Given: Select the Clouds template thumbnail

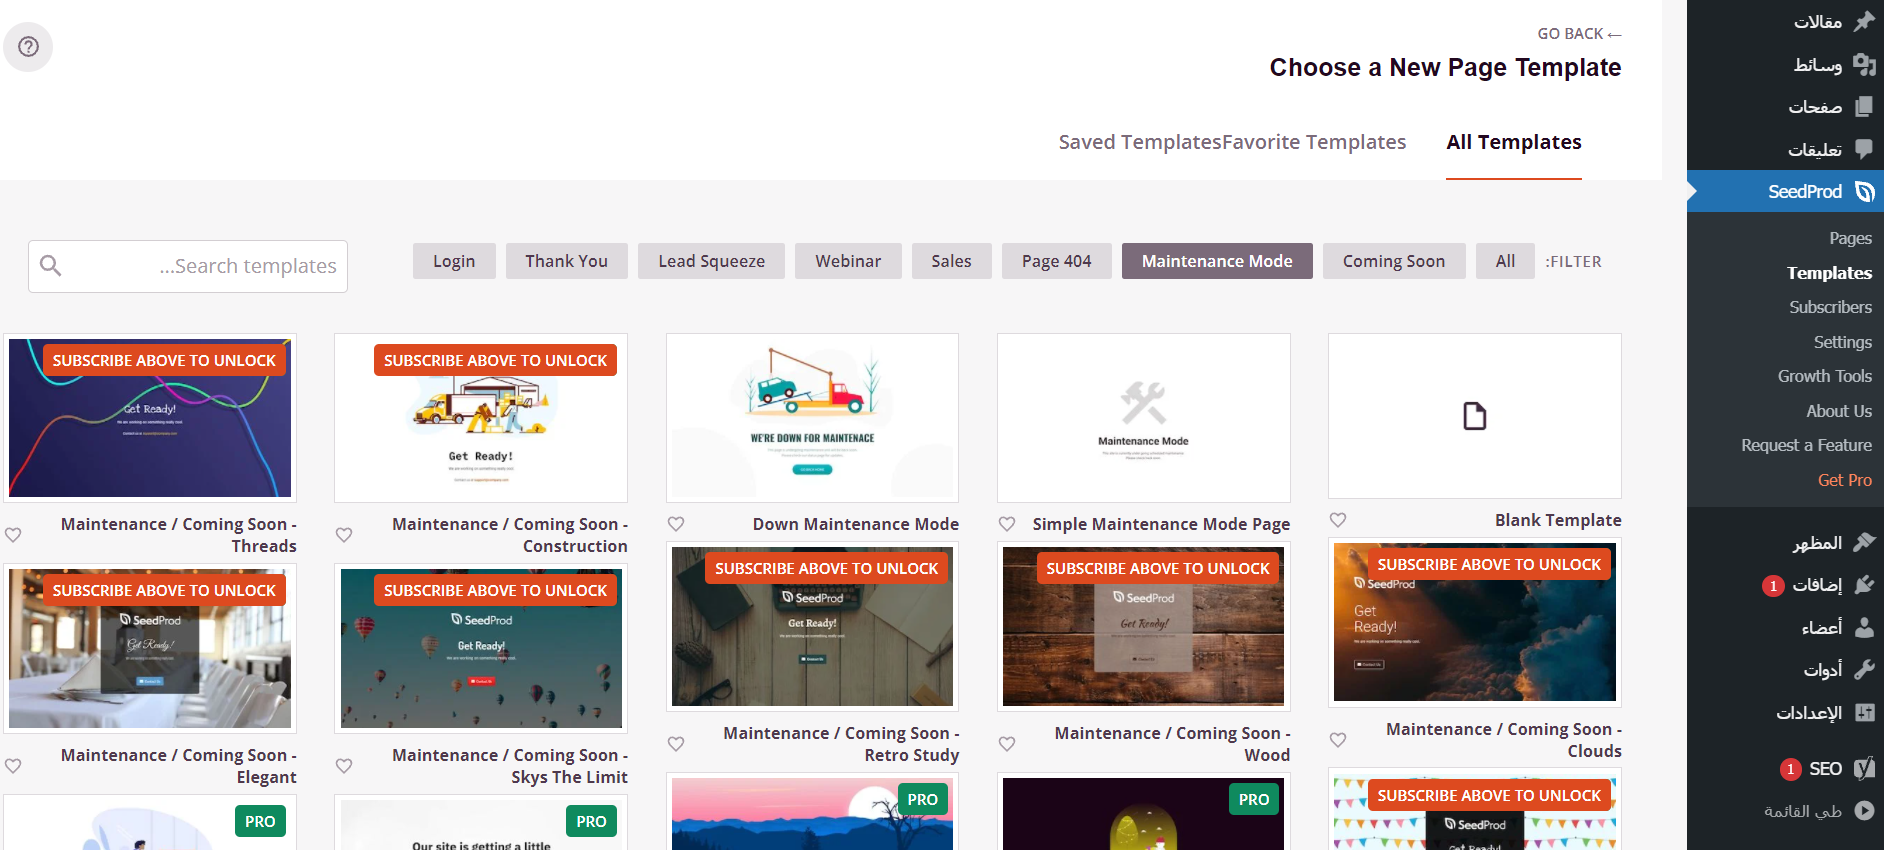Looking at the screenshot, I should (1475, 623).
